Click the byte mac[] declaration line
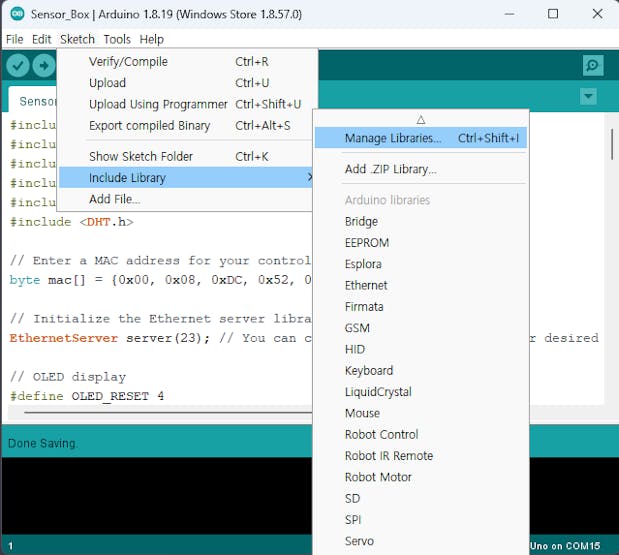The image size is (619, 555). (160, 280)
